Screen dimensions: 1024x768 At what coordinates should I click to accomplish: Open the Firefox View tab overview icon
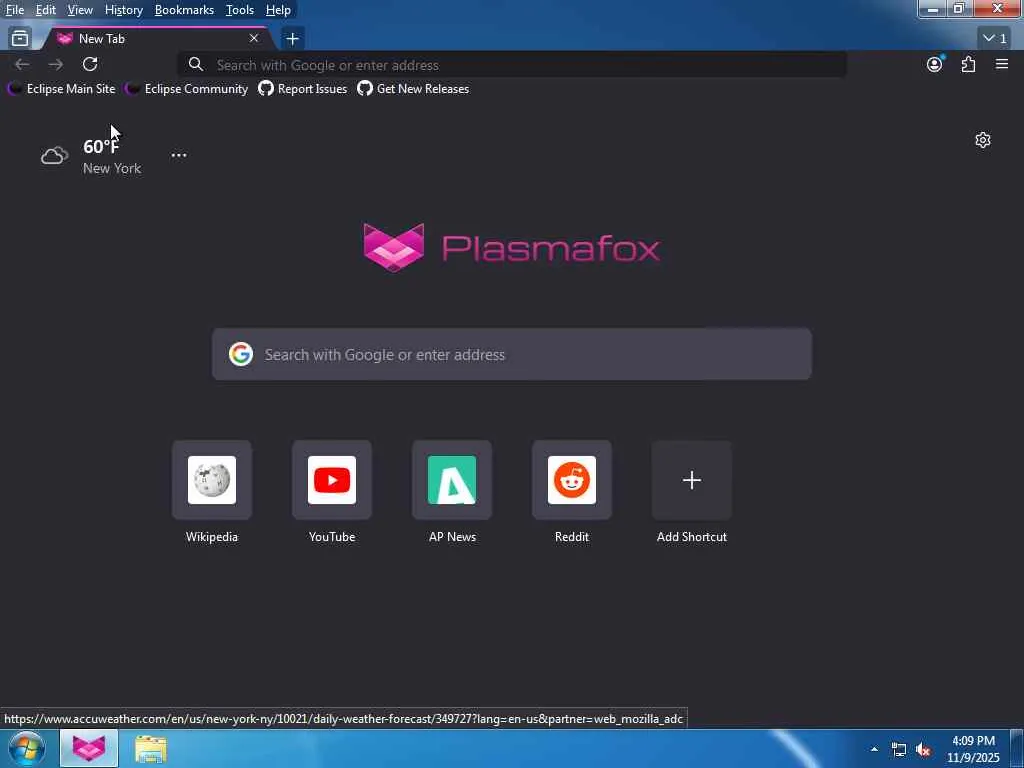[20, 39]
